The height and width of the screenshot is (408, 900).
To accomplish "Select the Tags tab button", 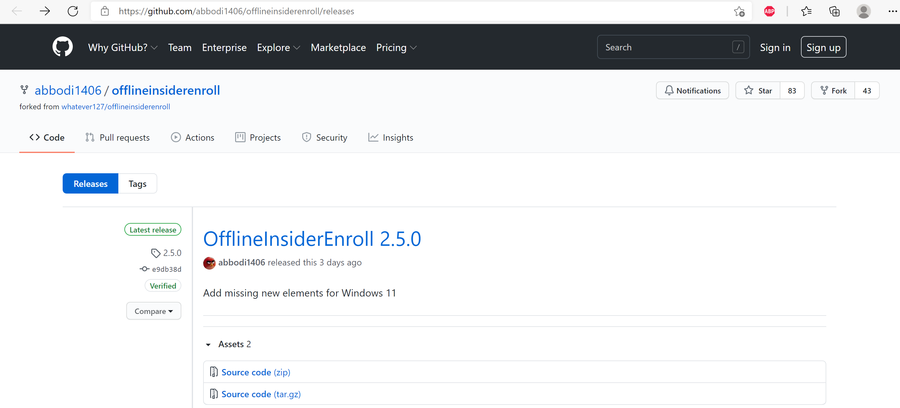I will pyautogui.click(x=138, y=184).
